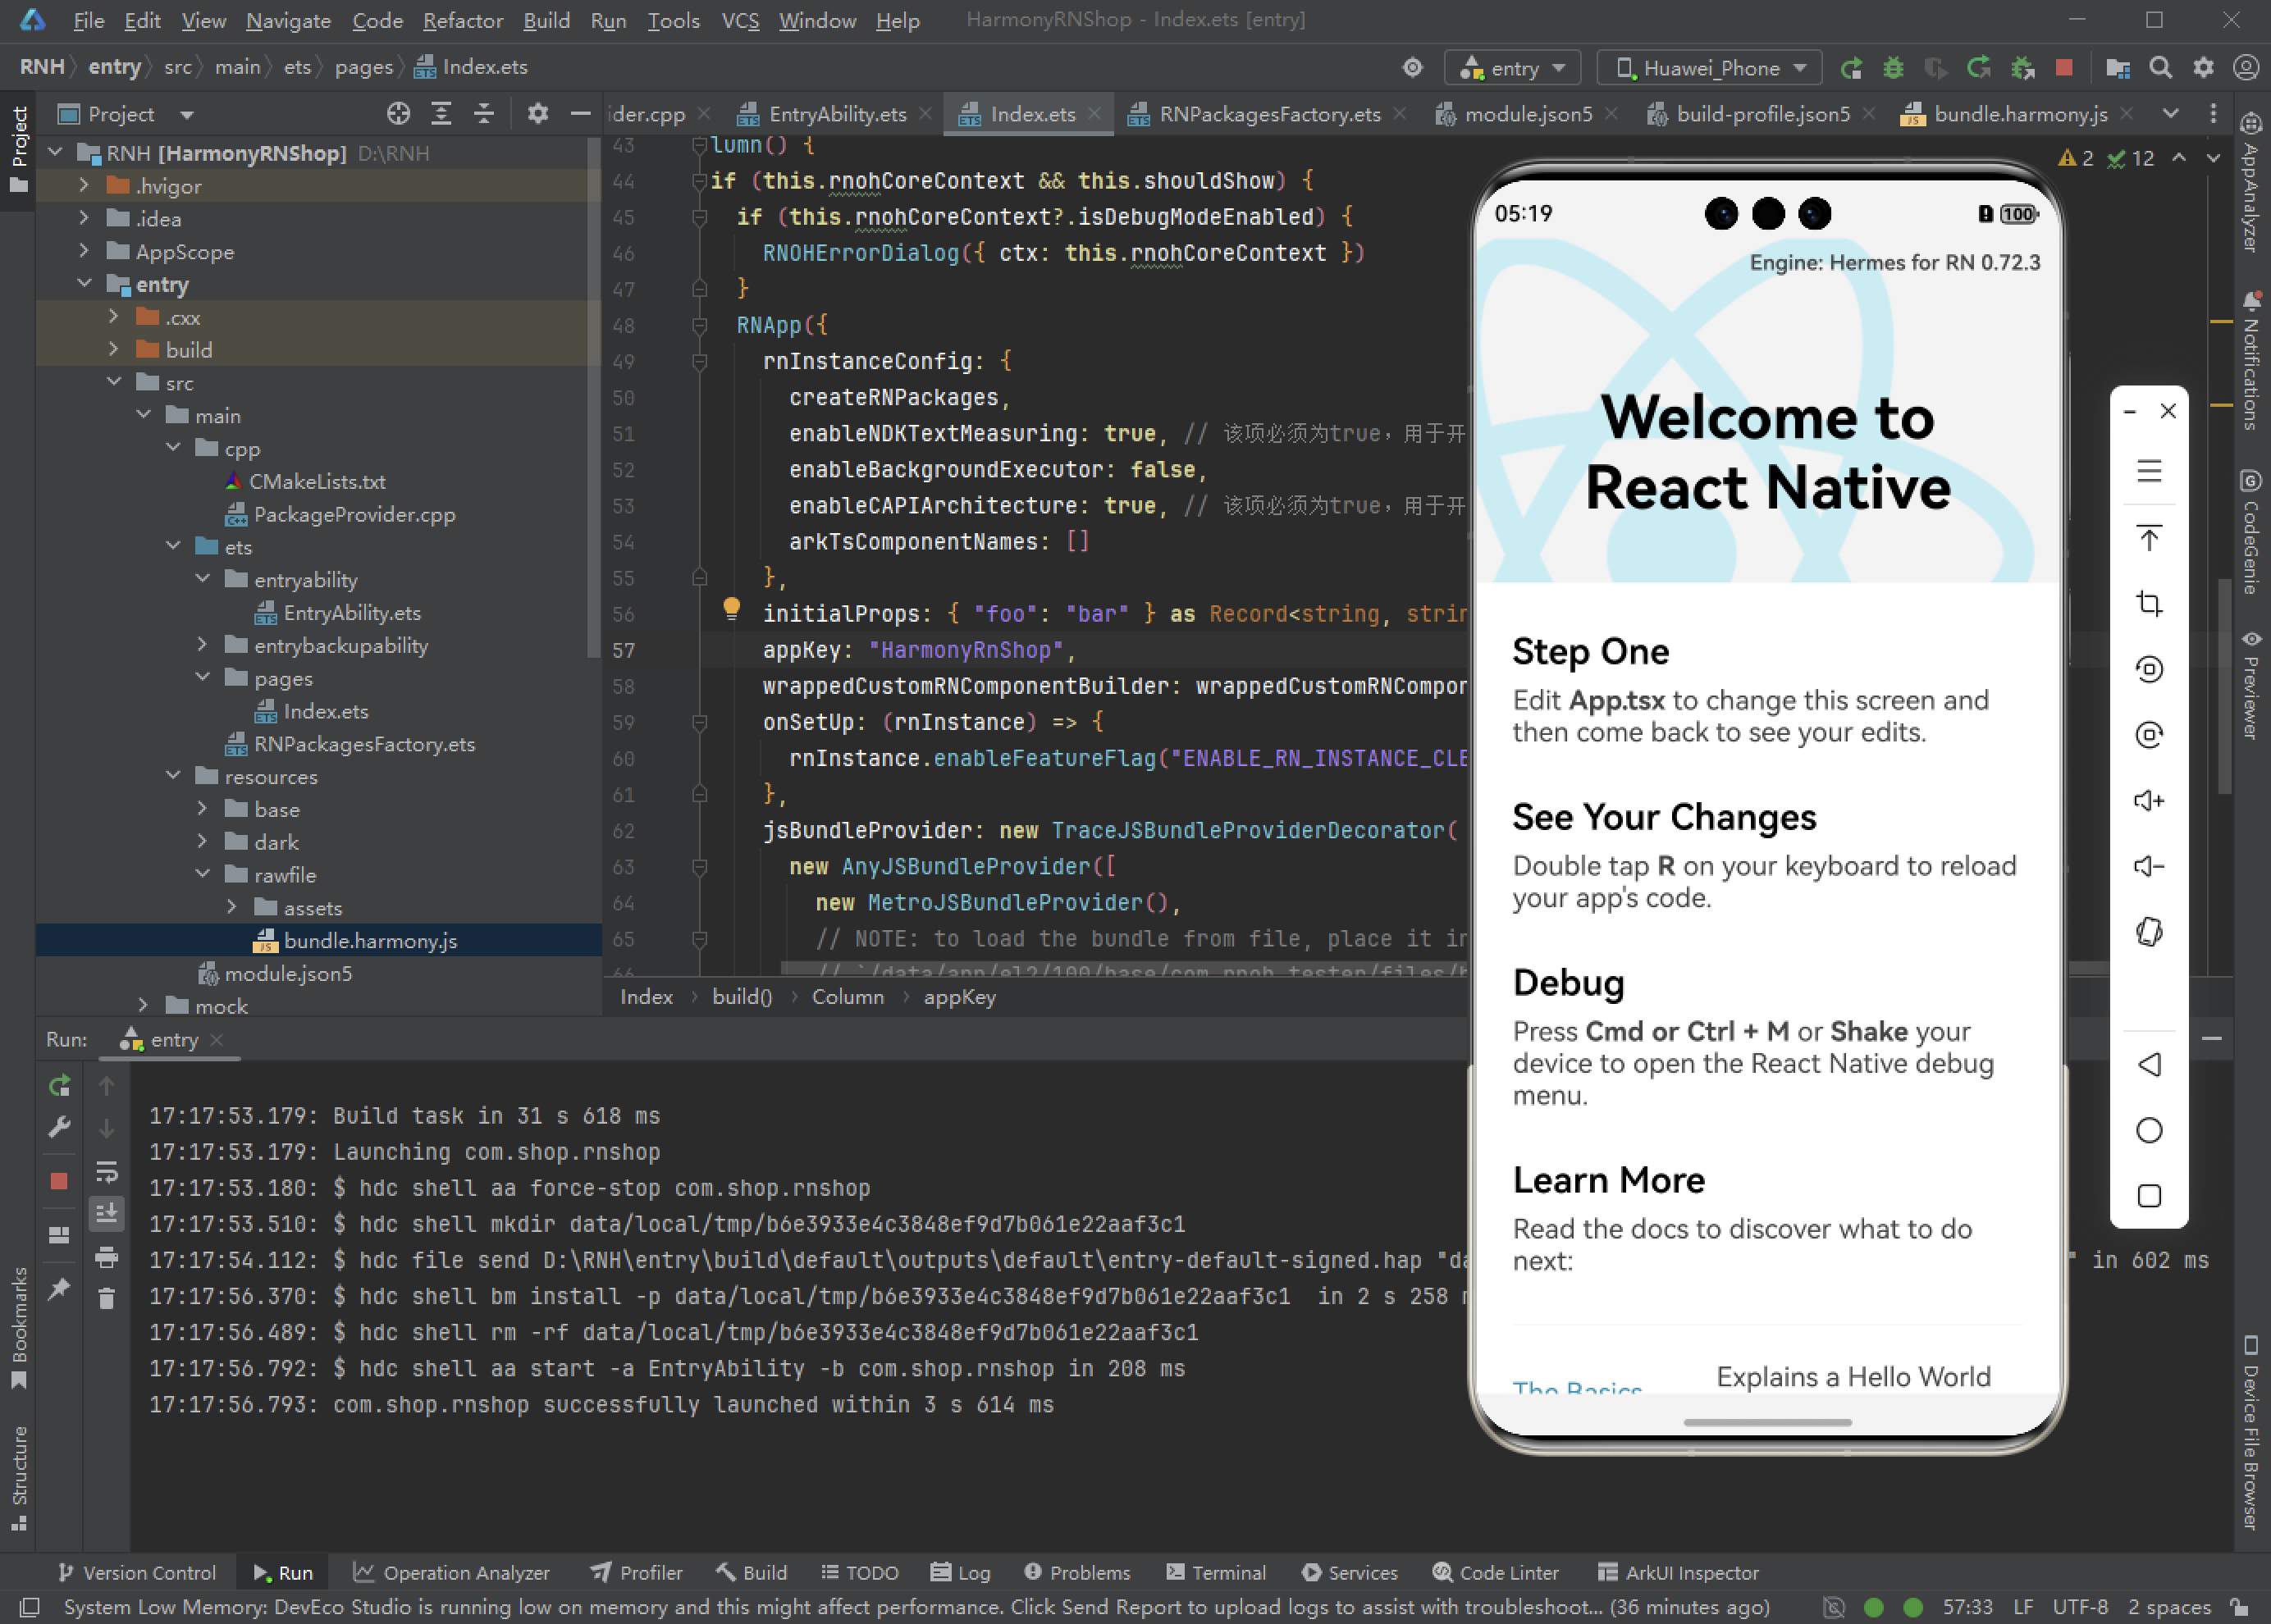Take an emulator screenshot with the crop icon

[2148, 604]
